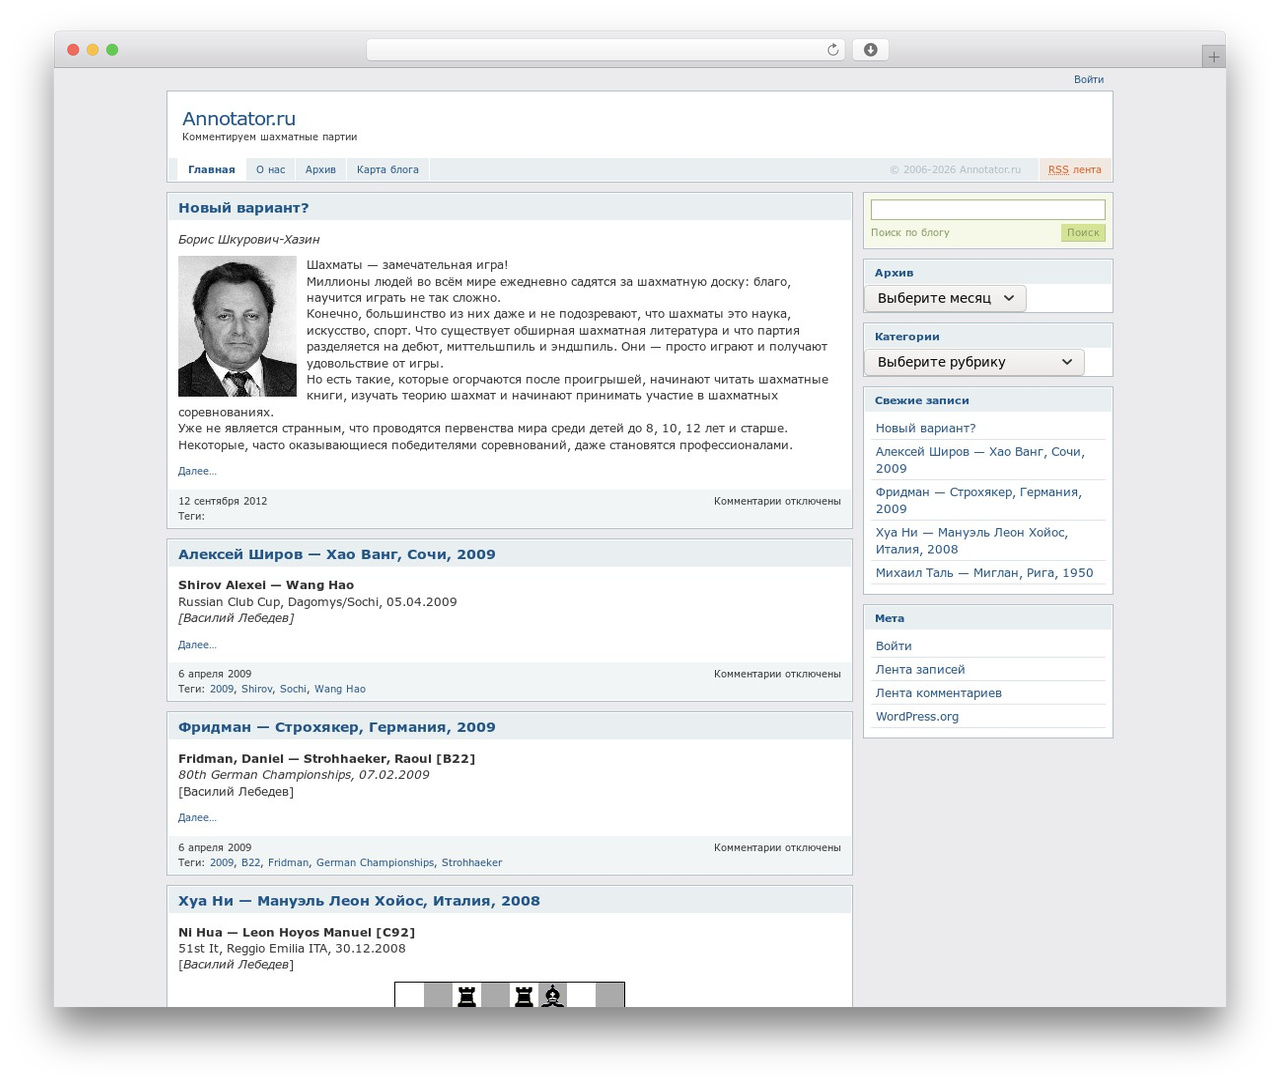
Task: Select the Sochi tag
Action: [293, 689]
